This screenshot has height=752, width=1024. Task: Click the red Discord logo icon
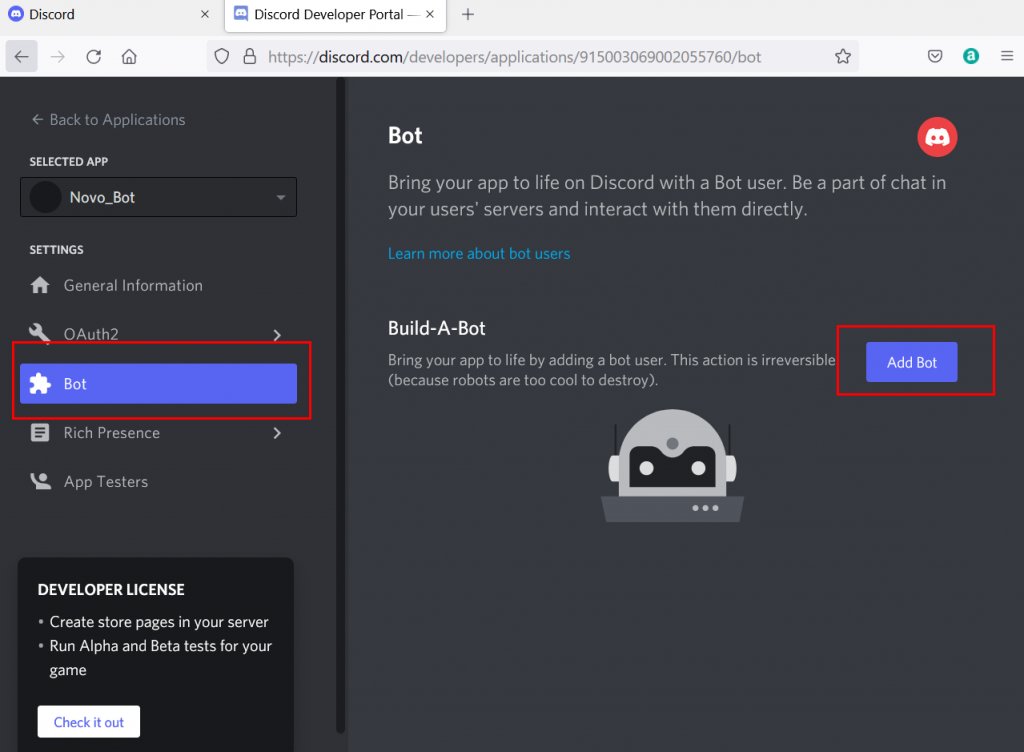click(937, 137)
